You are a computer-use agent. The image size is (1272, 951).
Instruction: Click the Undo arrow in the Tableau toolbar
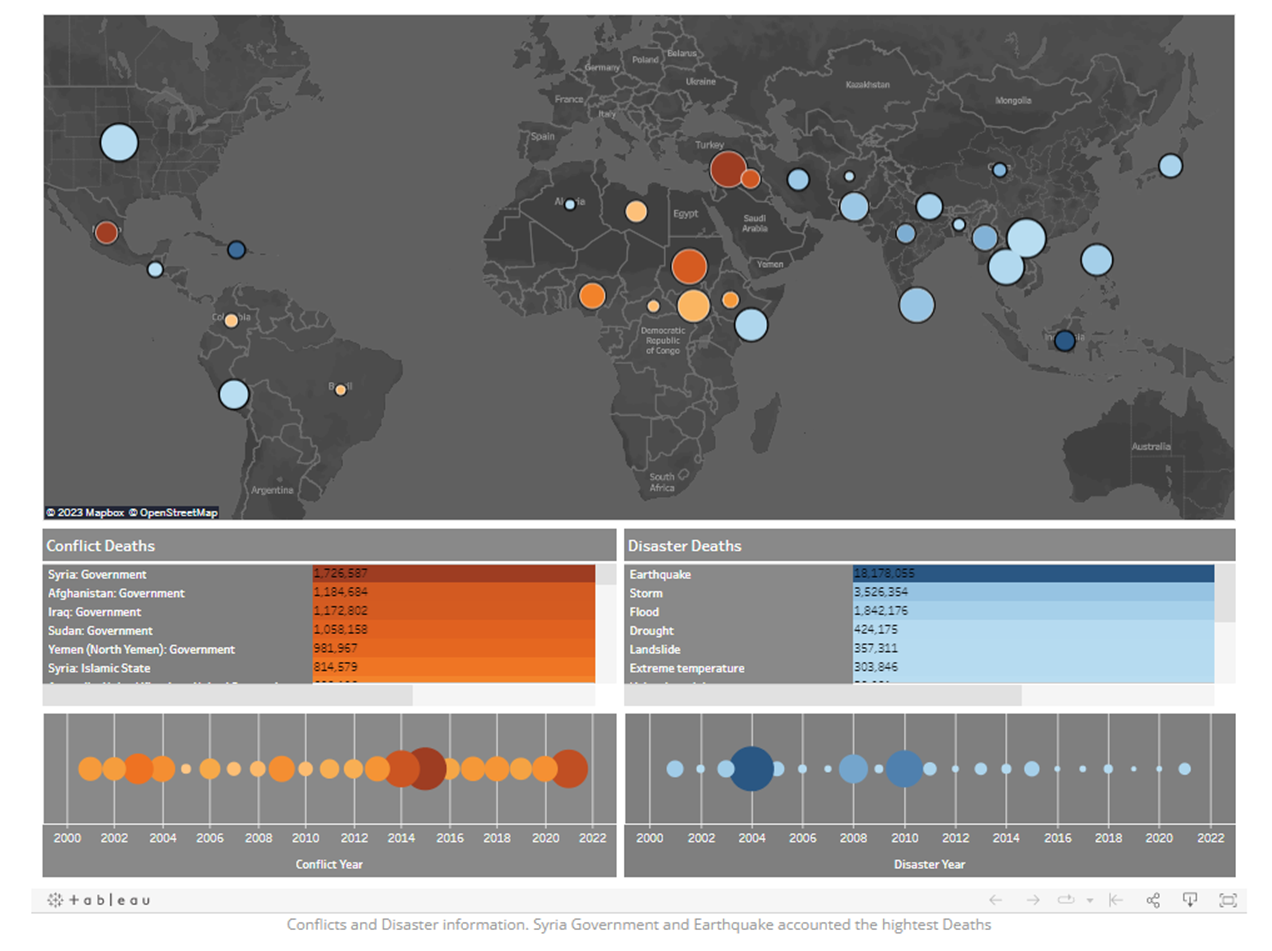pos(996,899)
